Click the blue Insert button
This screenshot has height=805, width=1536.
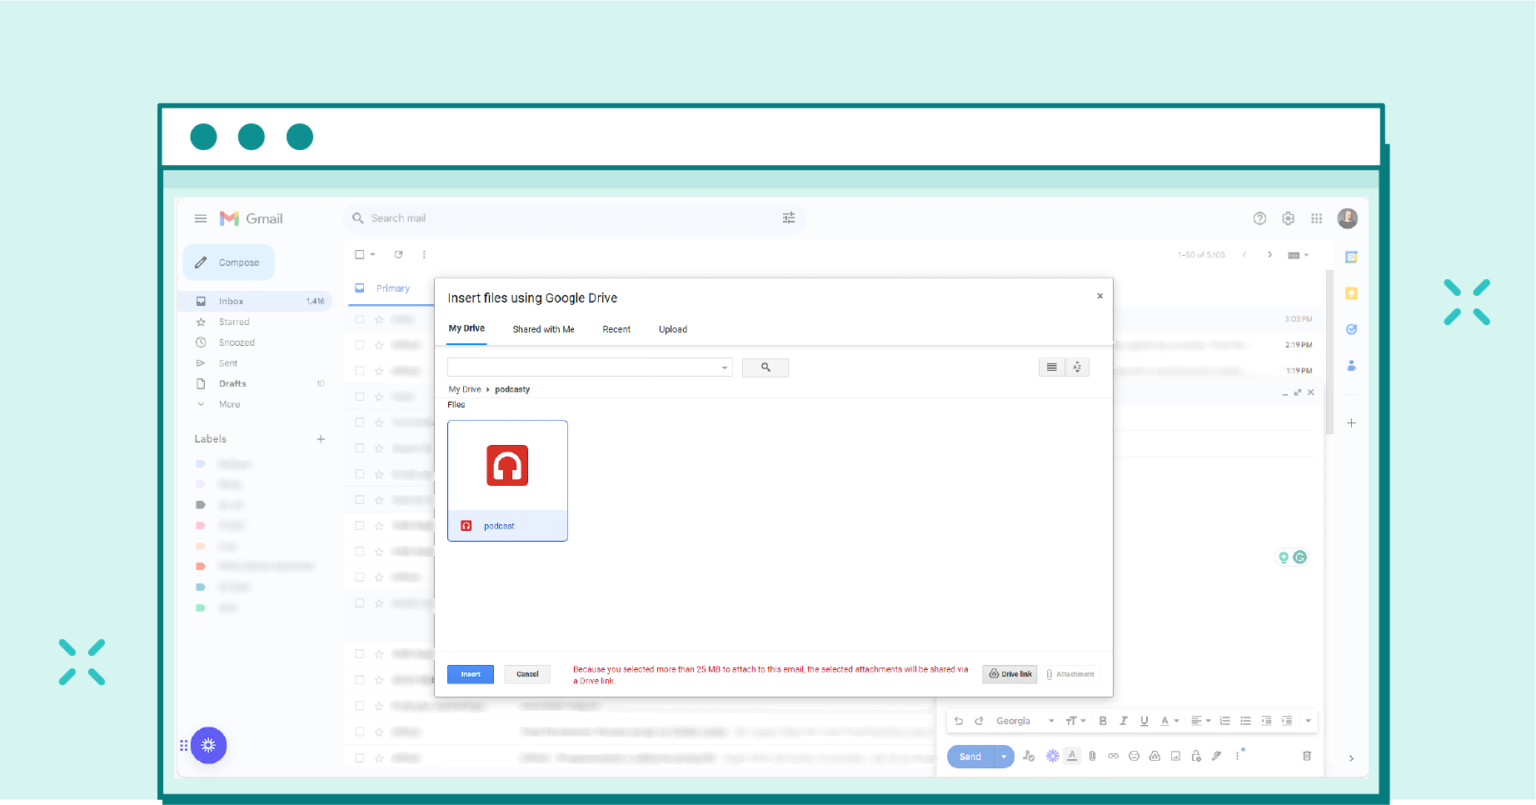click(470, 674)
